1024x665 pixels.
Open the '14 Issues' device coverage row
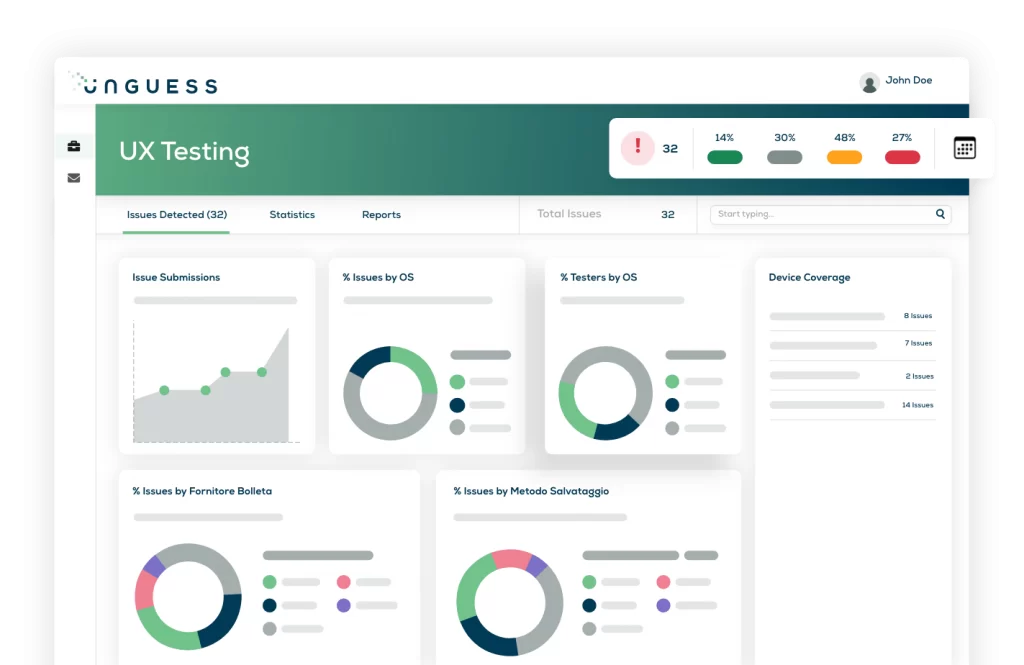tap(852, 405)
